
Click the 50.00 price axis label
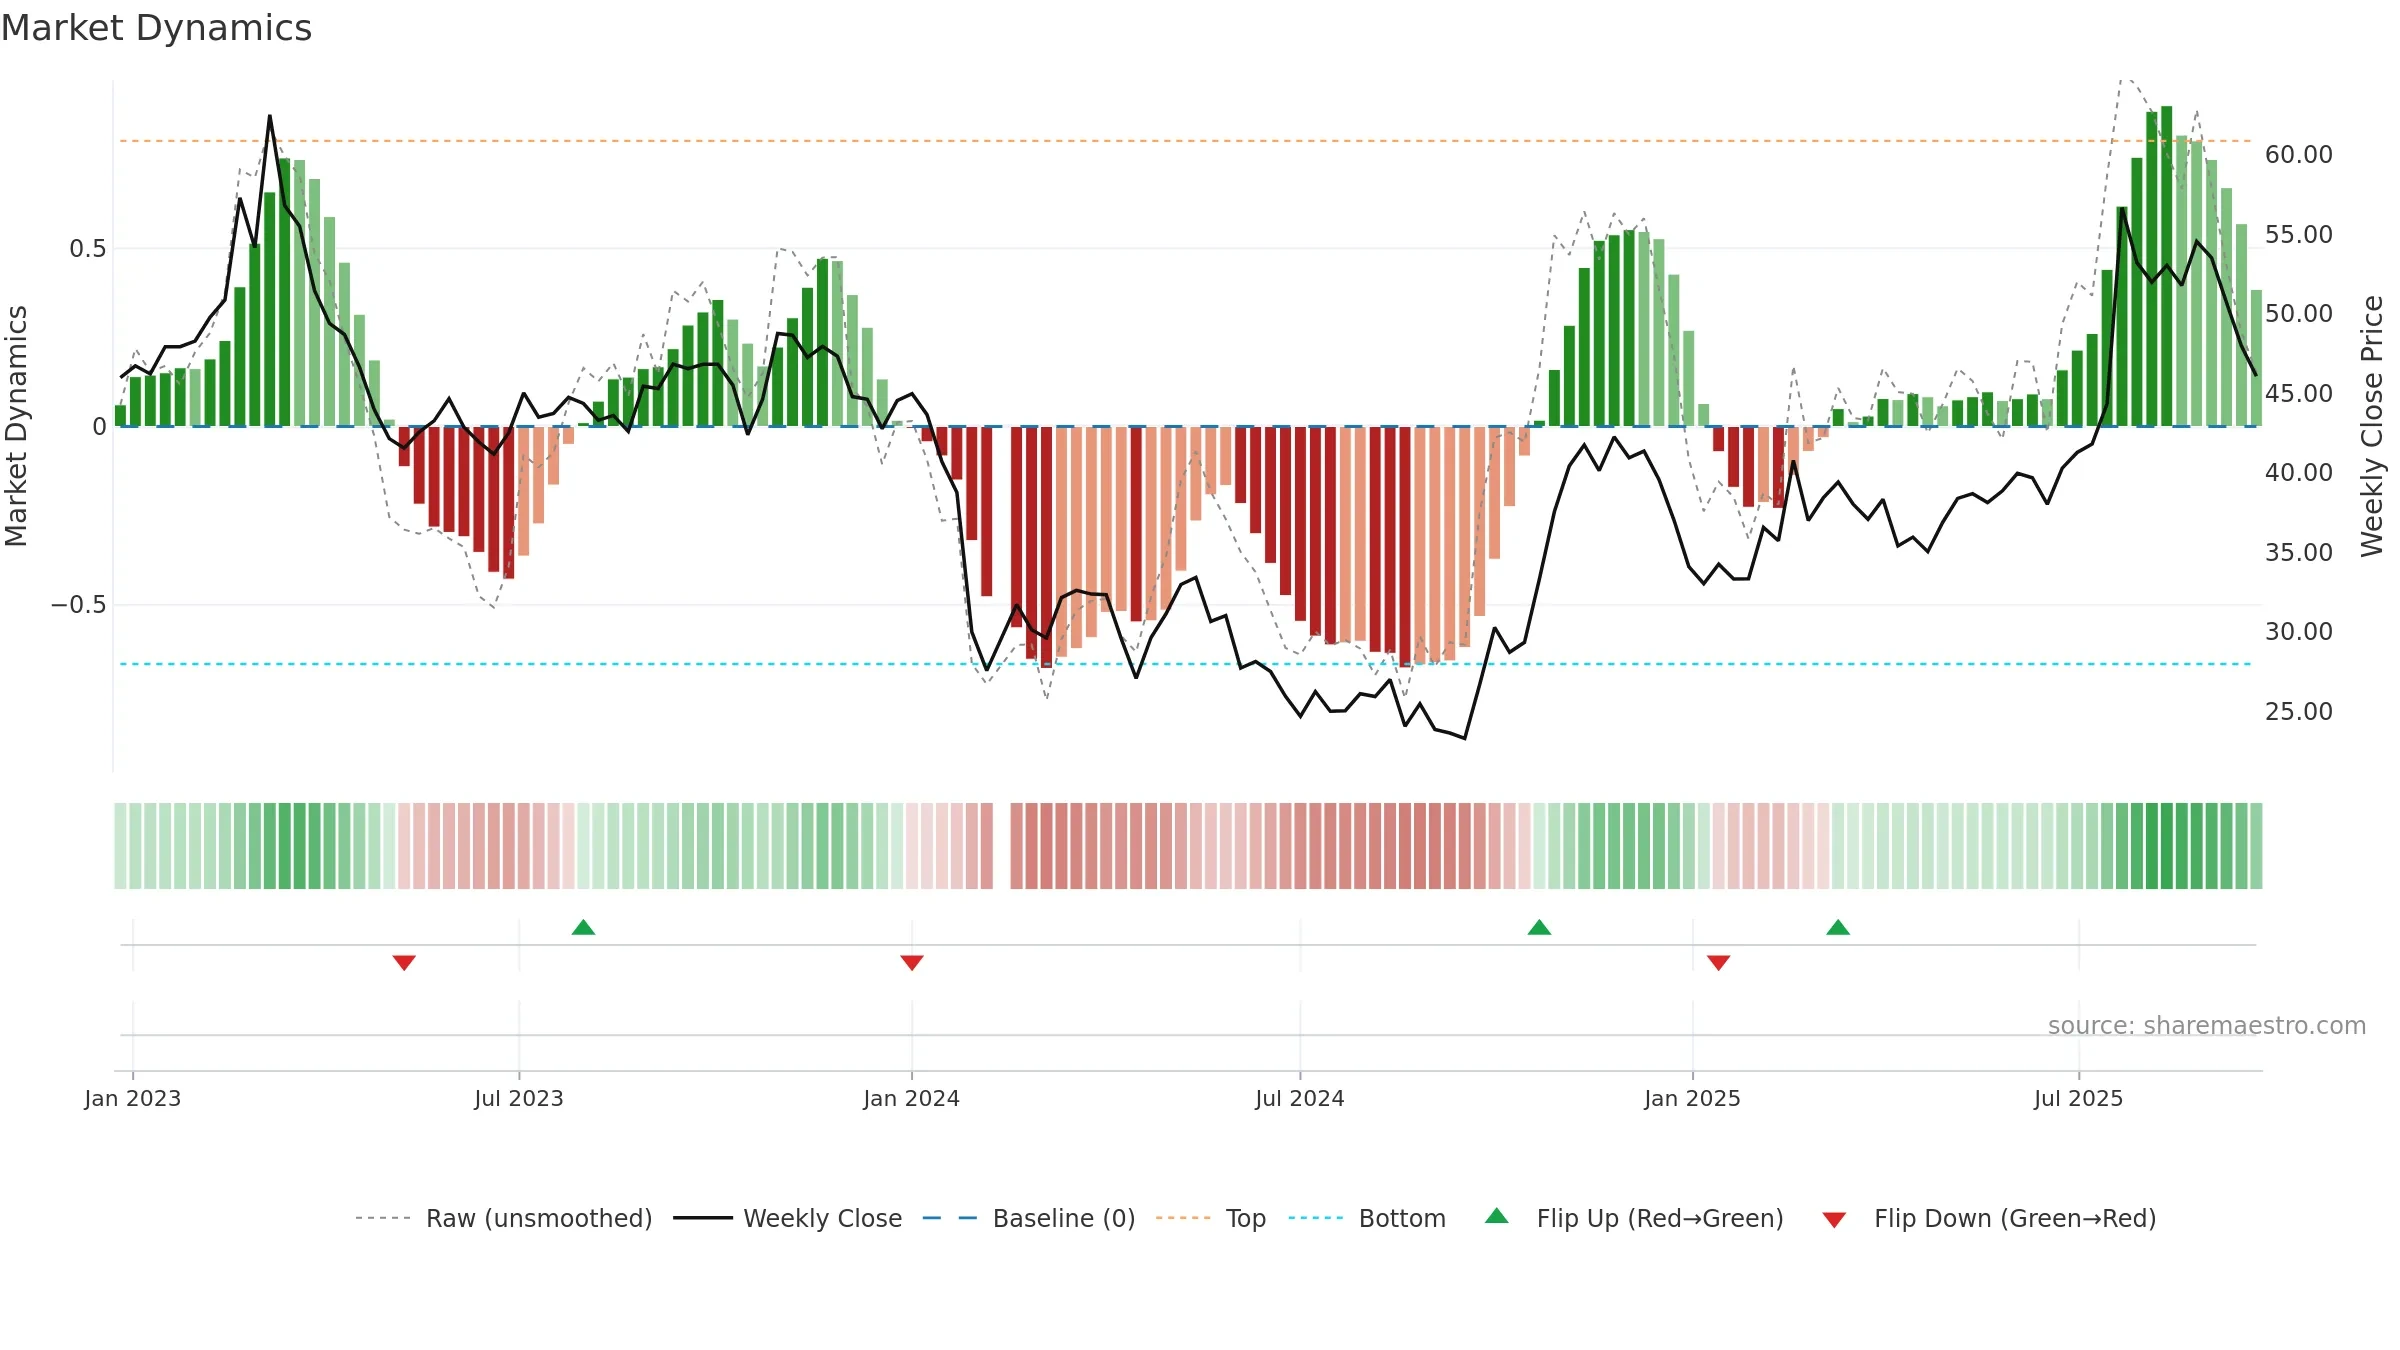pos(2299,313)
